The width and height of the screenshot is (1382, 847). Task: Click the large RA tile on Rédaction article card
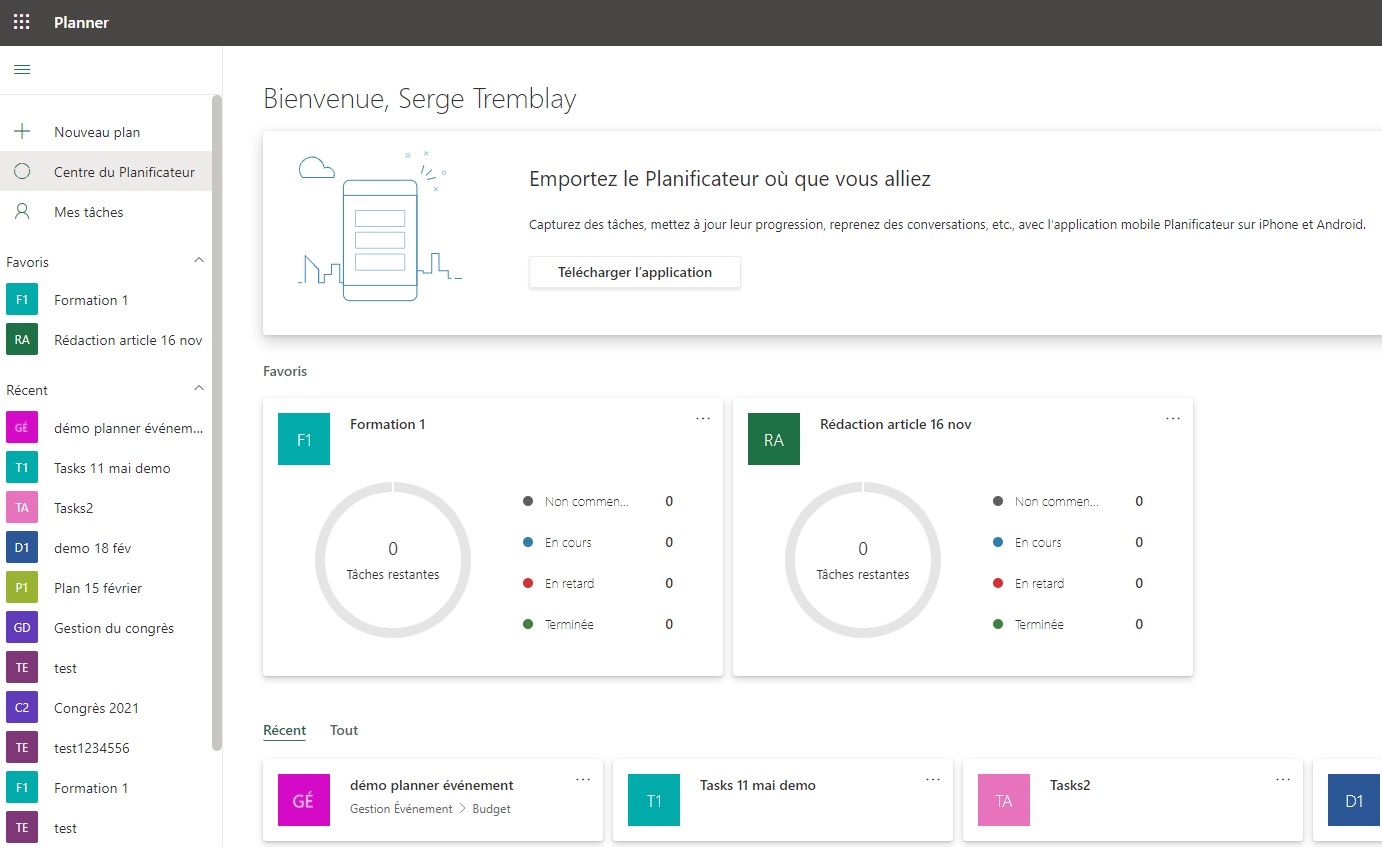pyautogui.click(x=774, y=439)
